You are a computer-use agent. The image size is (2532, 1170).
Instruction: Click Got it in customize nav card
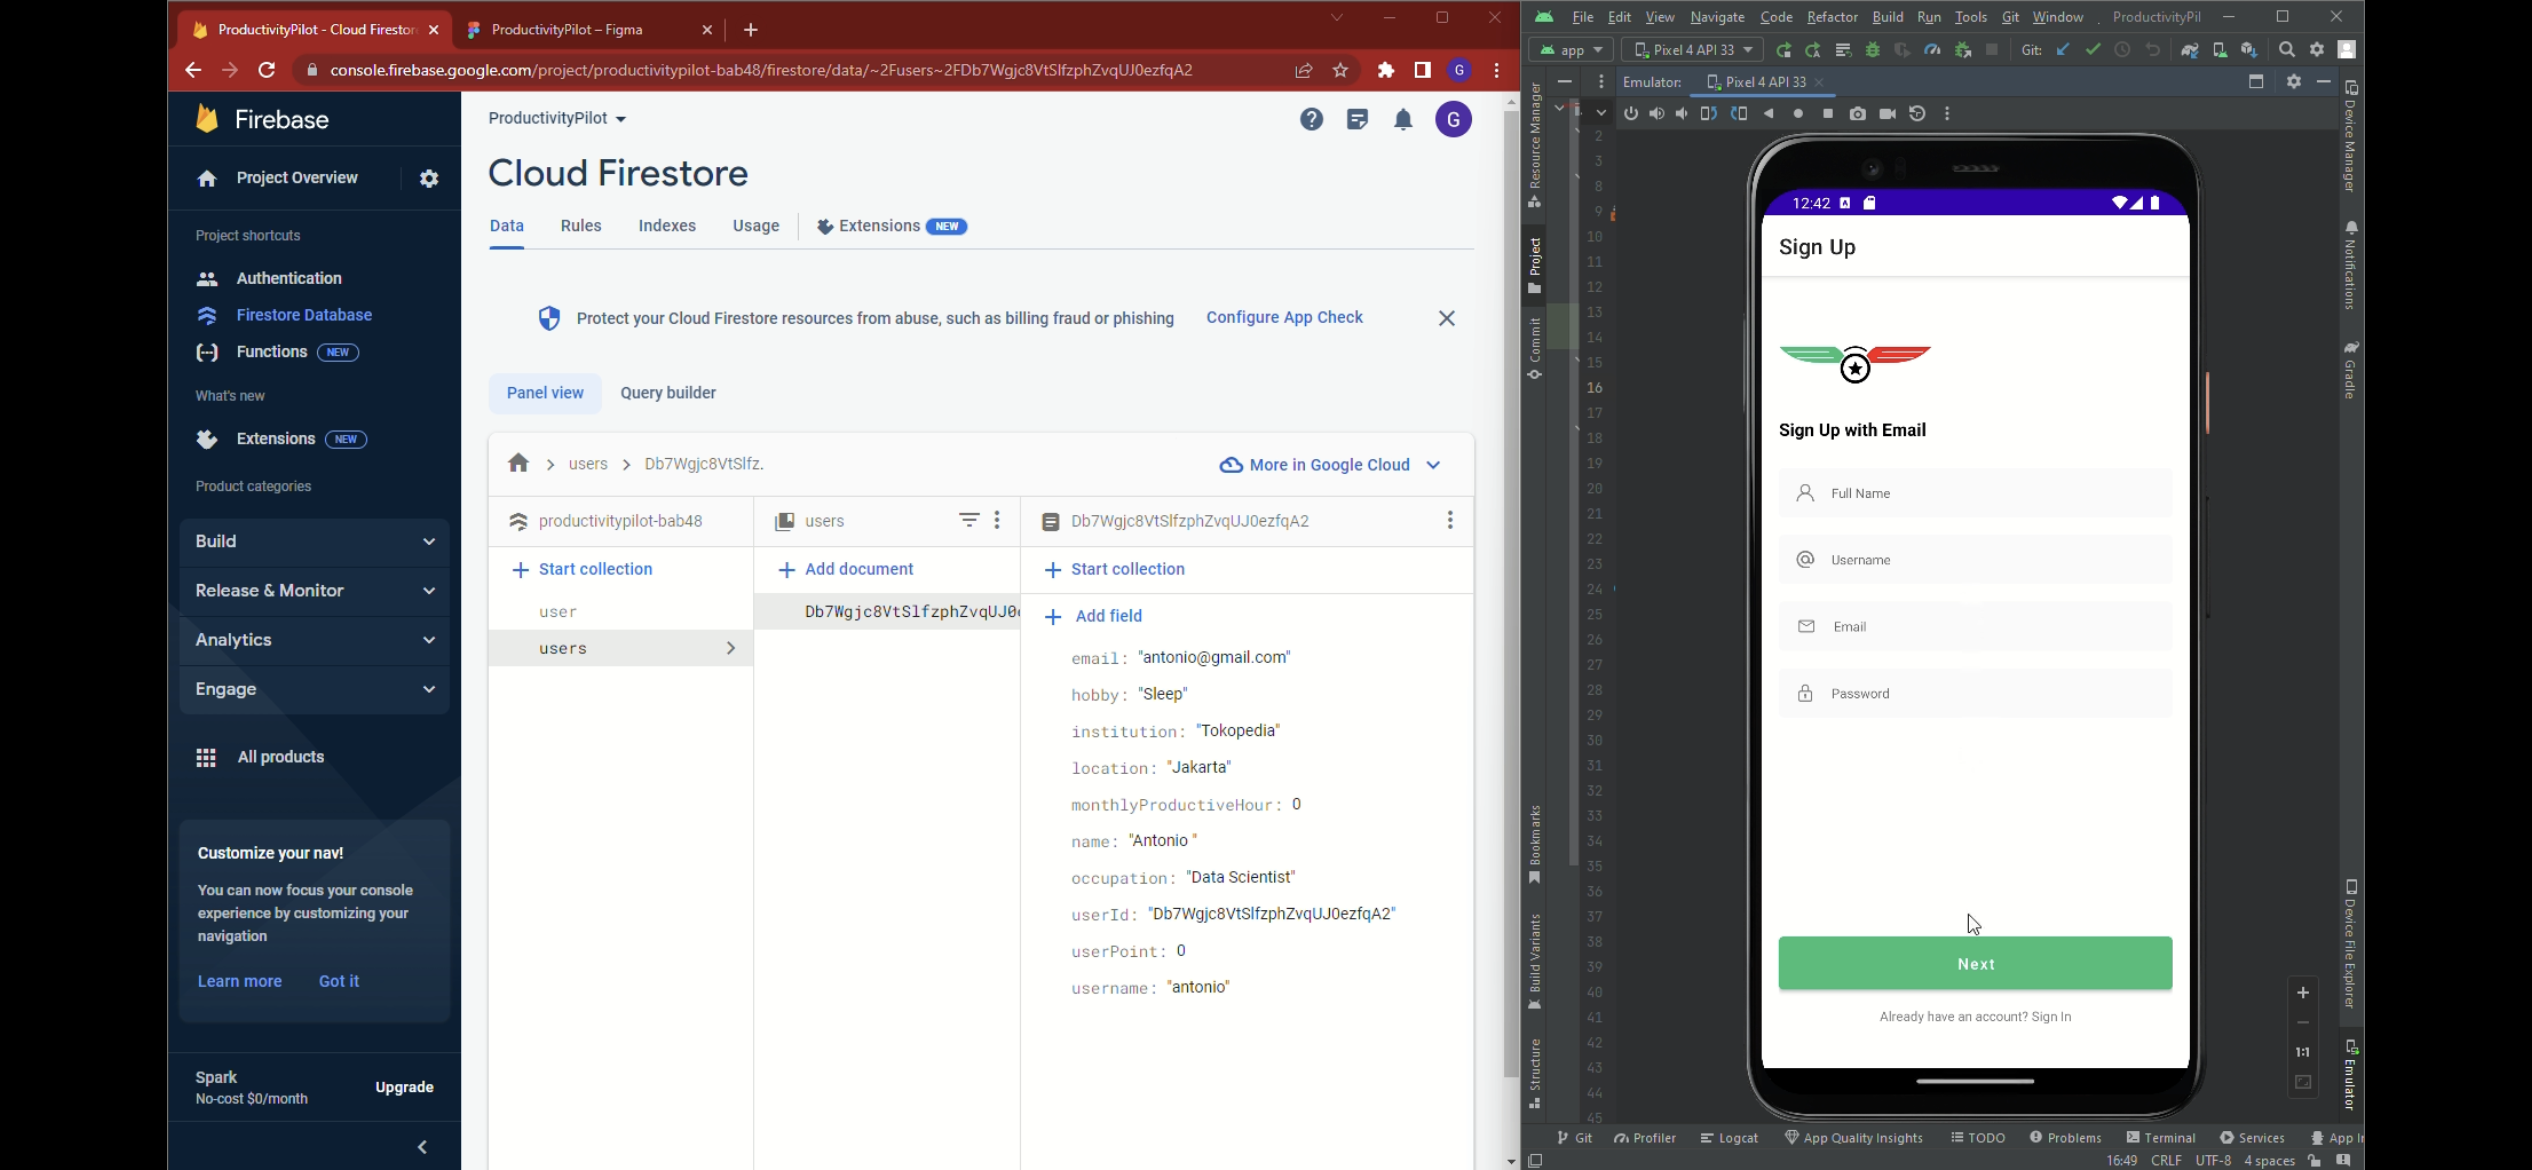(x=339, y=981)
